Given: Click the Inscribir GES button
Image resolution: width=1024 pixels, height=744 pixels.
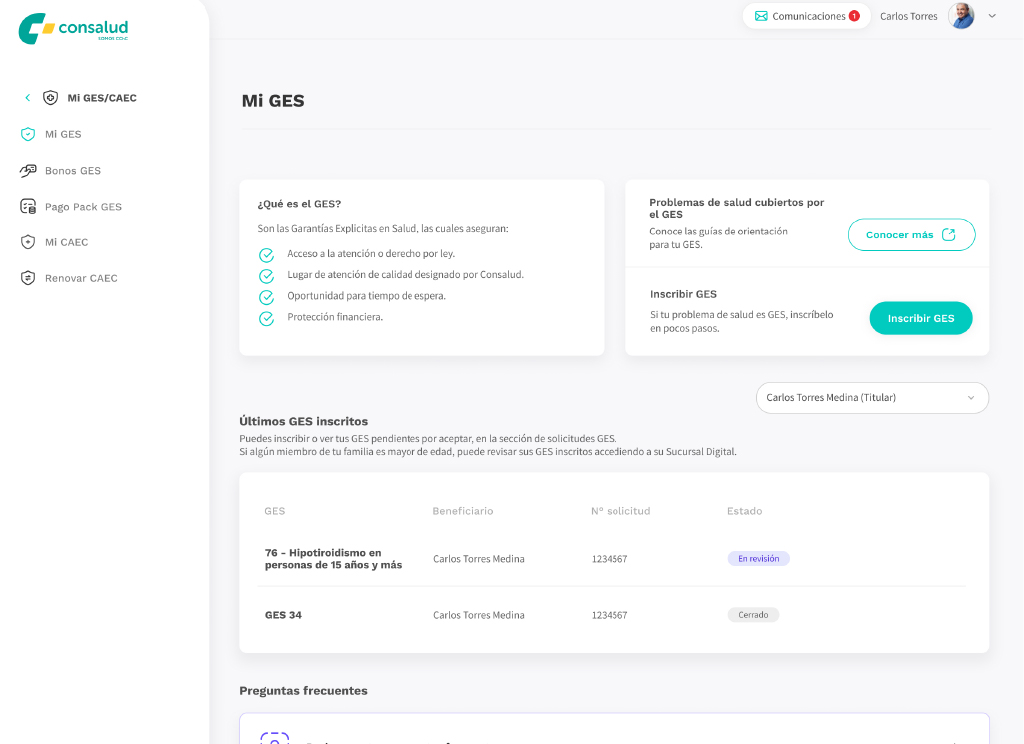Looking at the screenshot, I should [920, 318].
